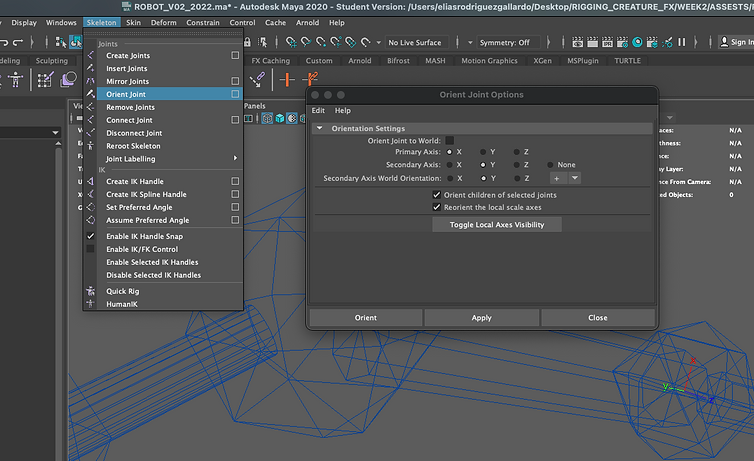Click the orange locator cross shelf icon
The height and width of the screenshot is (461, 754).
click(x=287, y=79)
